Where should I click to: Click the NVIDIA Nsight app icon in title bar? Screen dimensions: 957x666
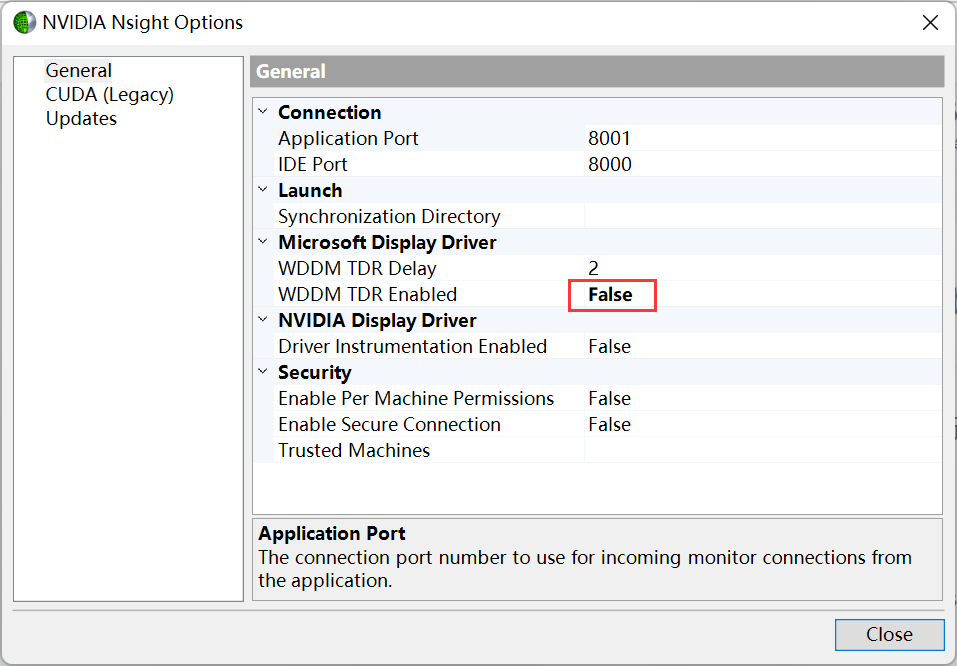[24, 23]
